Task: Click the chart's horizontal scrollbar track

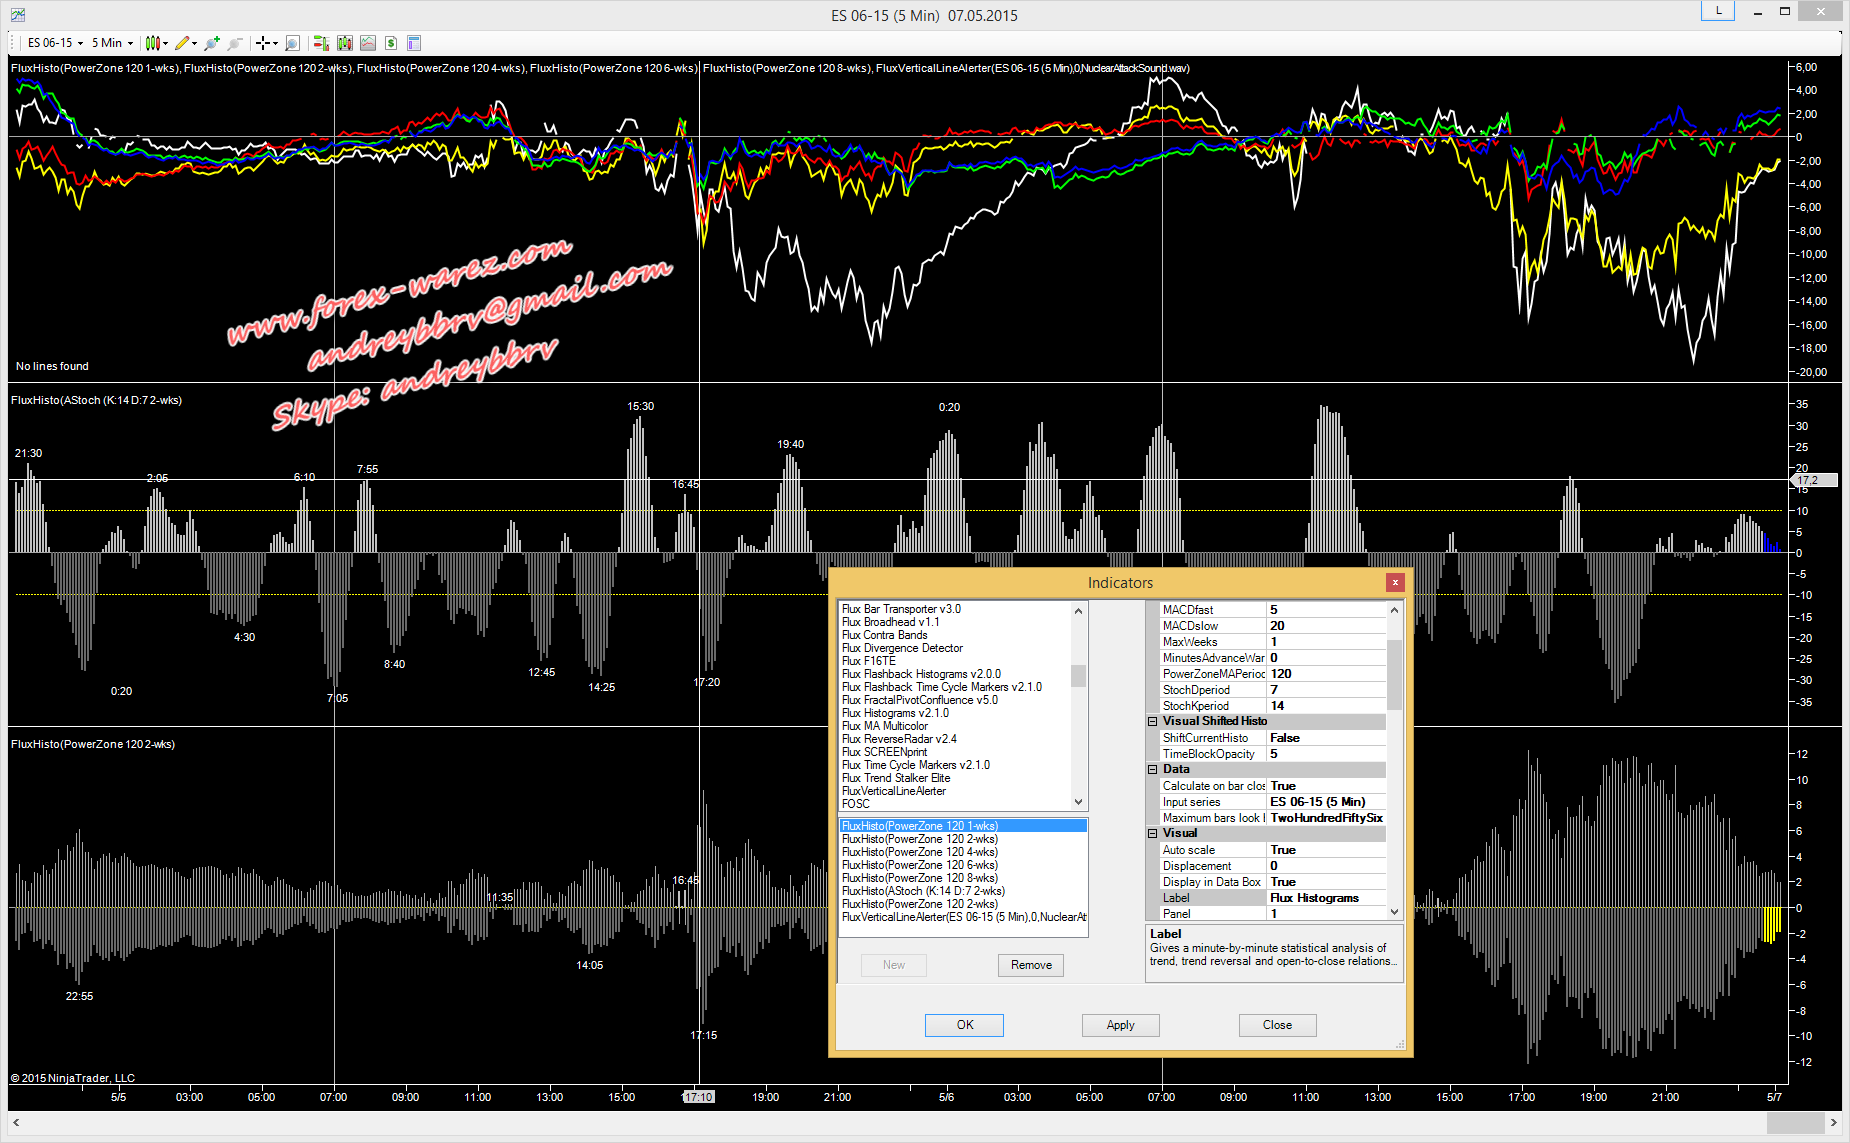Action: (x=900, y=1123)
